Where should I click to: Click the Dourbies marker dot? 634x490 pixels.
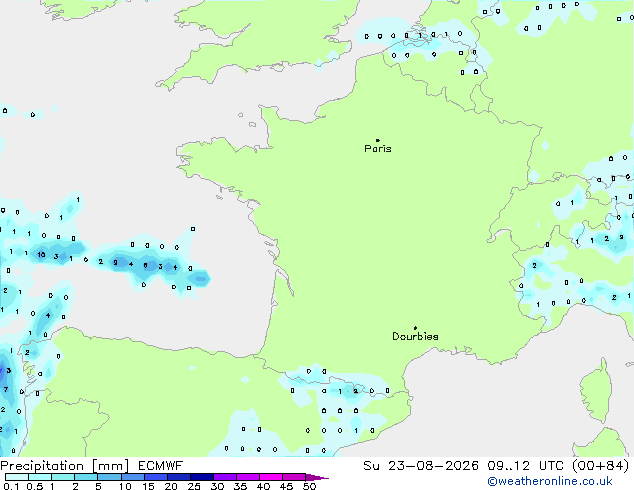click(415, 328)
